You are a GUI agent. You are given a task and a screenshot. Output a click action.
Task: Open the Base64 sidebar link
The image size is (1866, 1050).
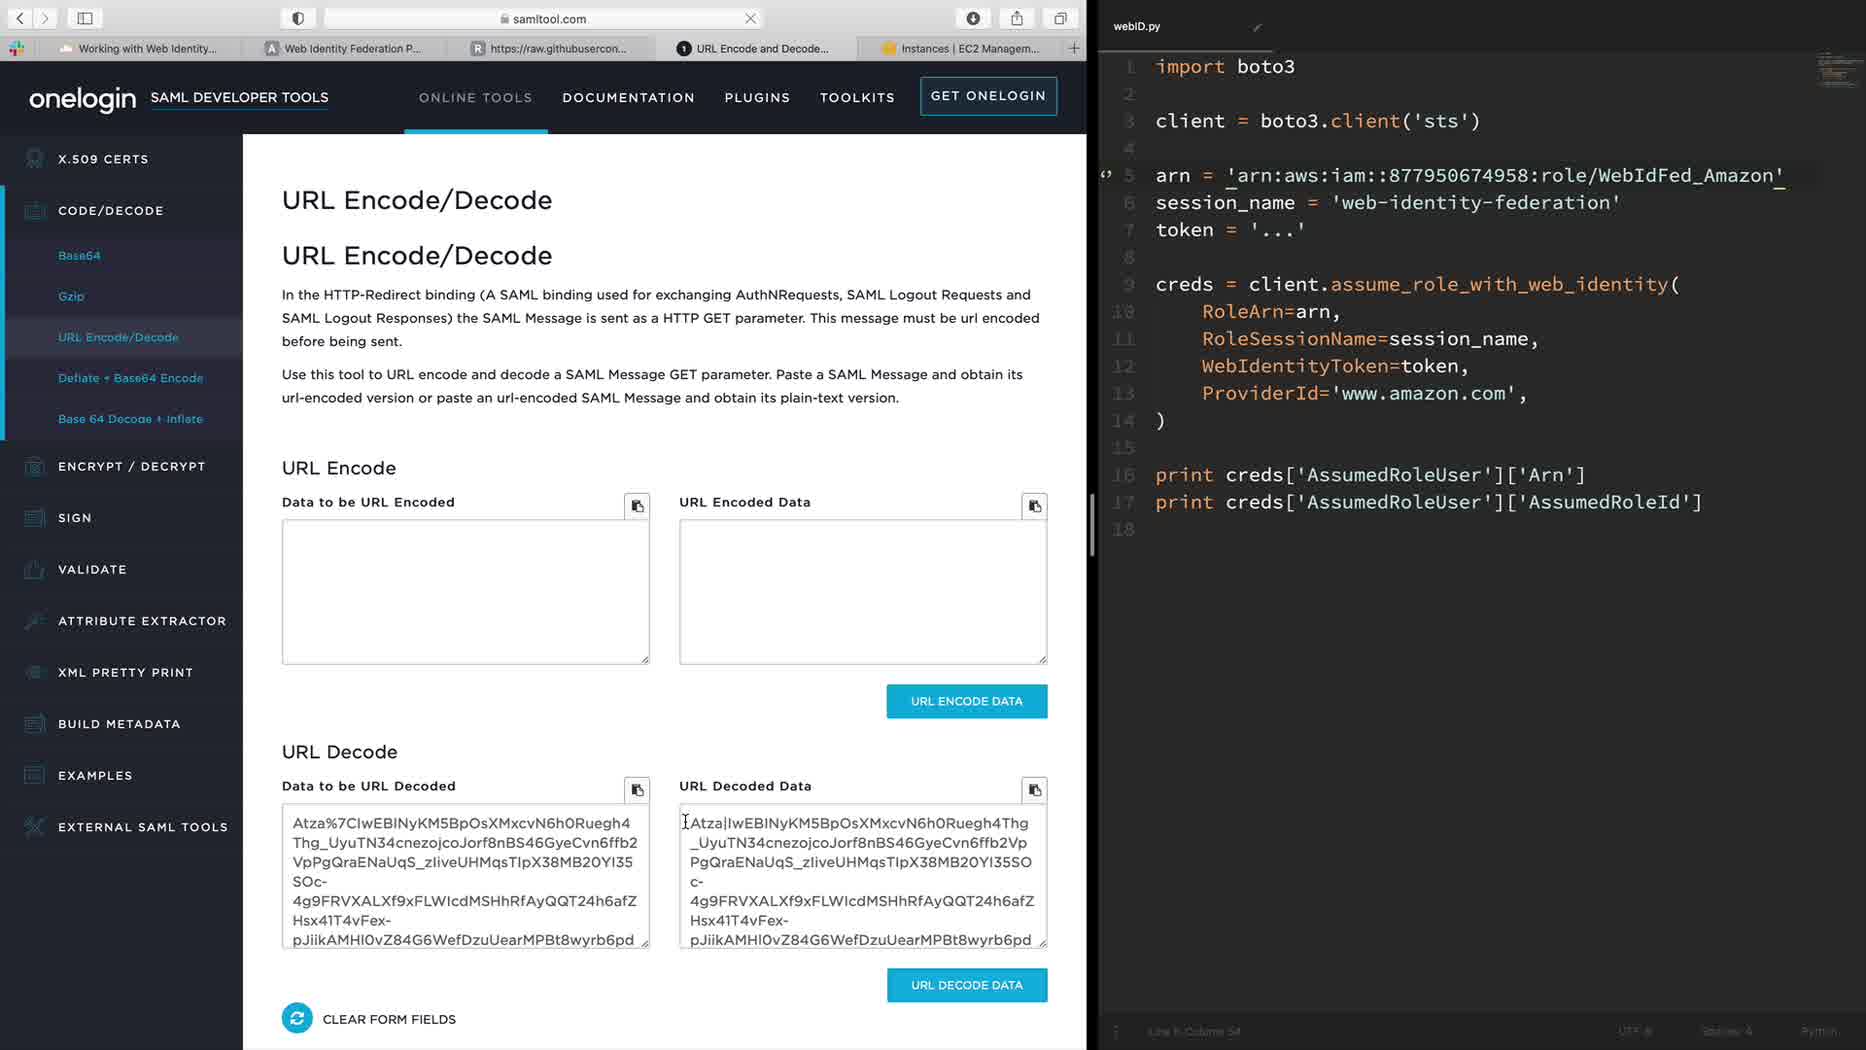pos(79,256)
